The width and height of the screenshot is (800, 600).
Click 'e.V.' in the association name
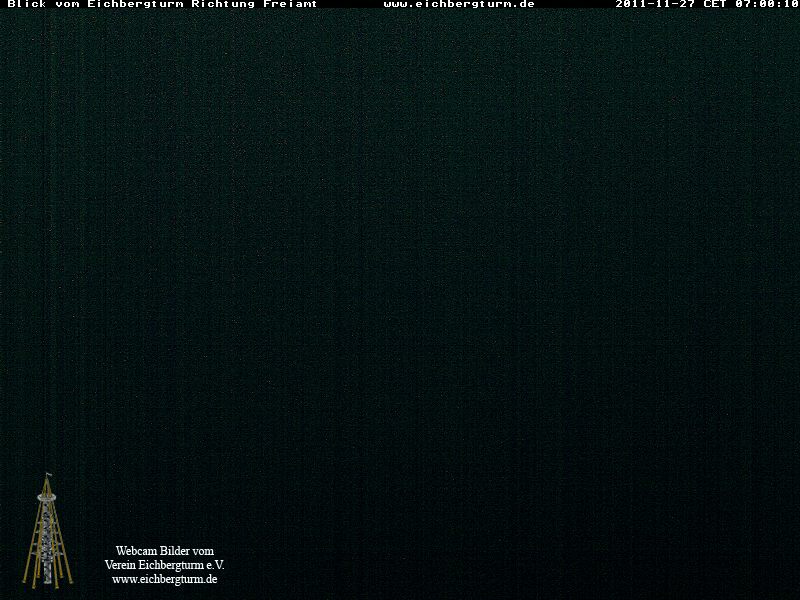[x=215, y=565]
